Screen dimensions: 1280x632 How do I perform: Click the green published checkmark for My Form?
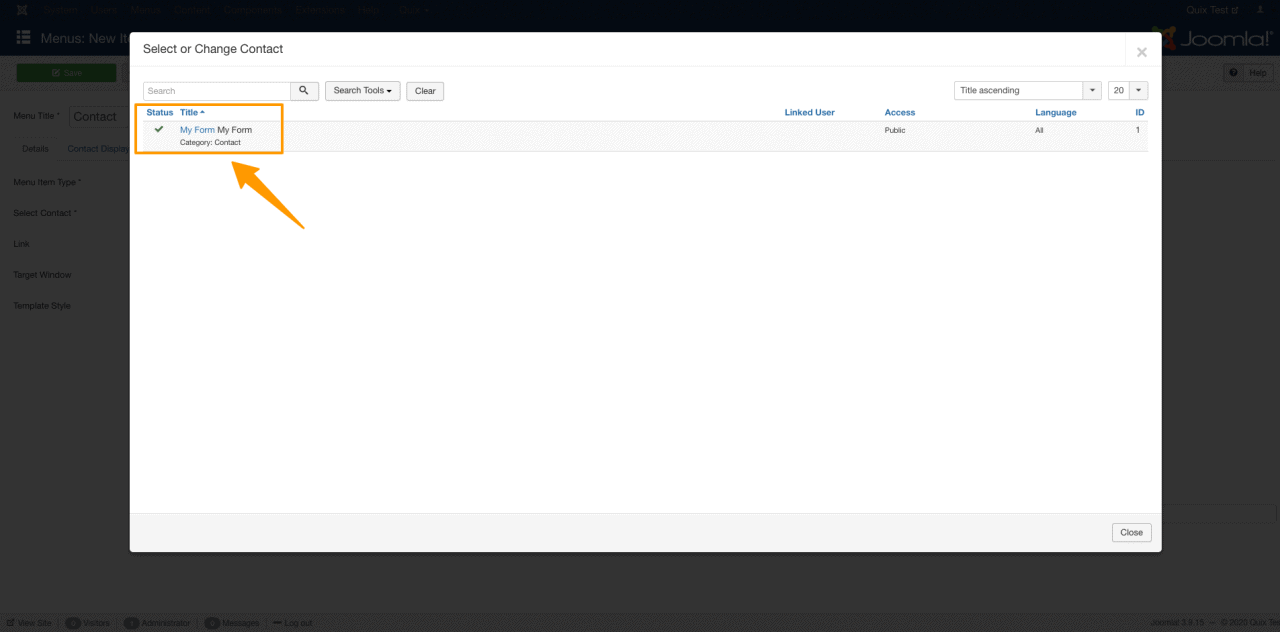(159, 130)
